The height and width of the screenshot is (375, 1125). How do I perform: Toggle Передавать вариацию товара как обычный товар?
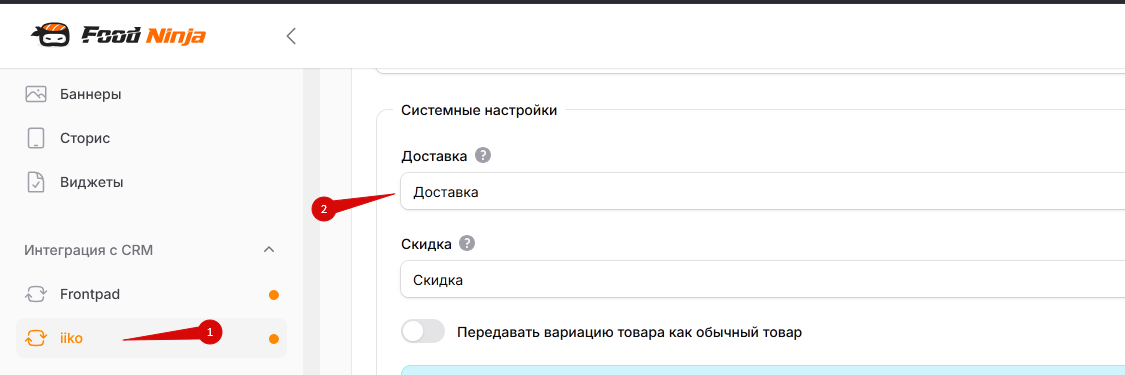pyautogui.click(x=423, y=332)
